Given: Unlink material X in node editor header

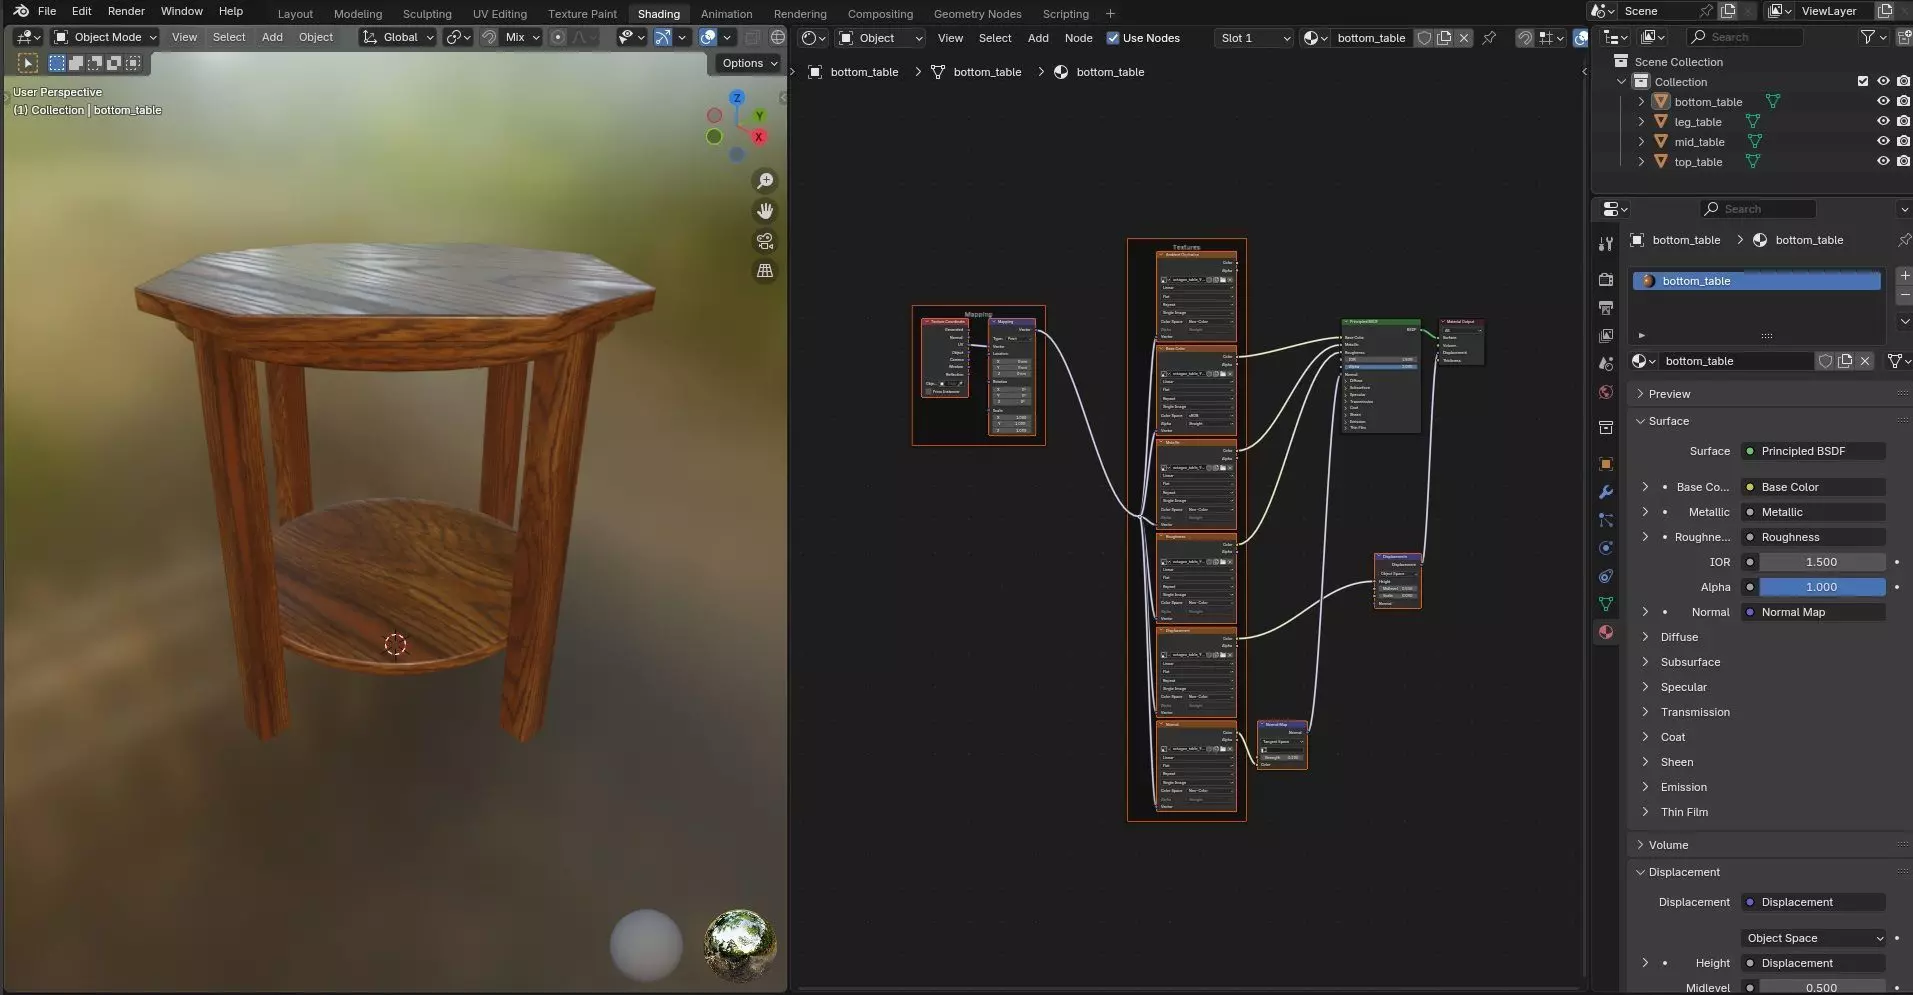Looking at the screenshot, I should click(x=1464, y=38).
